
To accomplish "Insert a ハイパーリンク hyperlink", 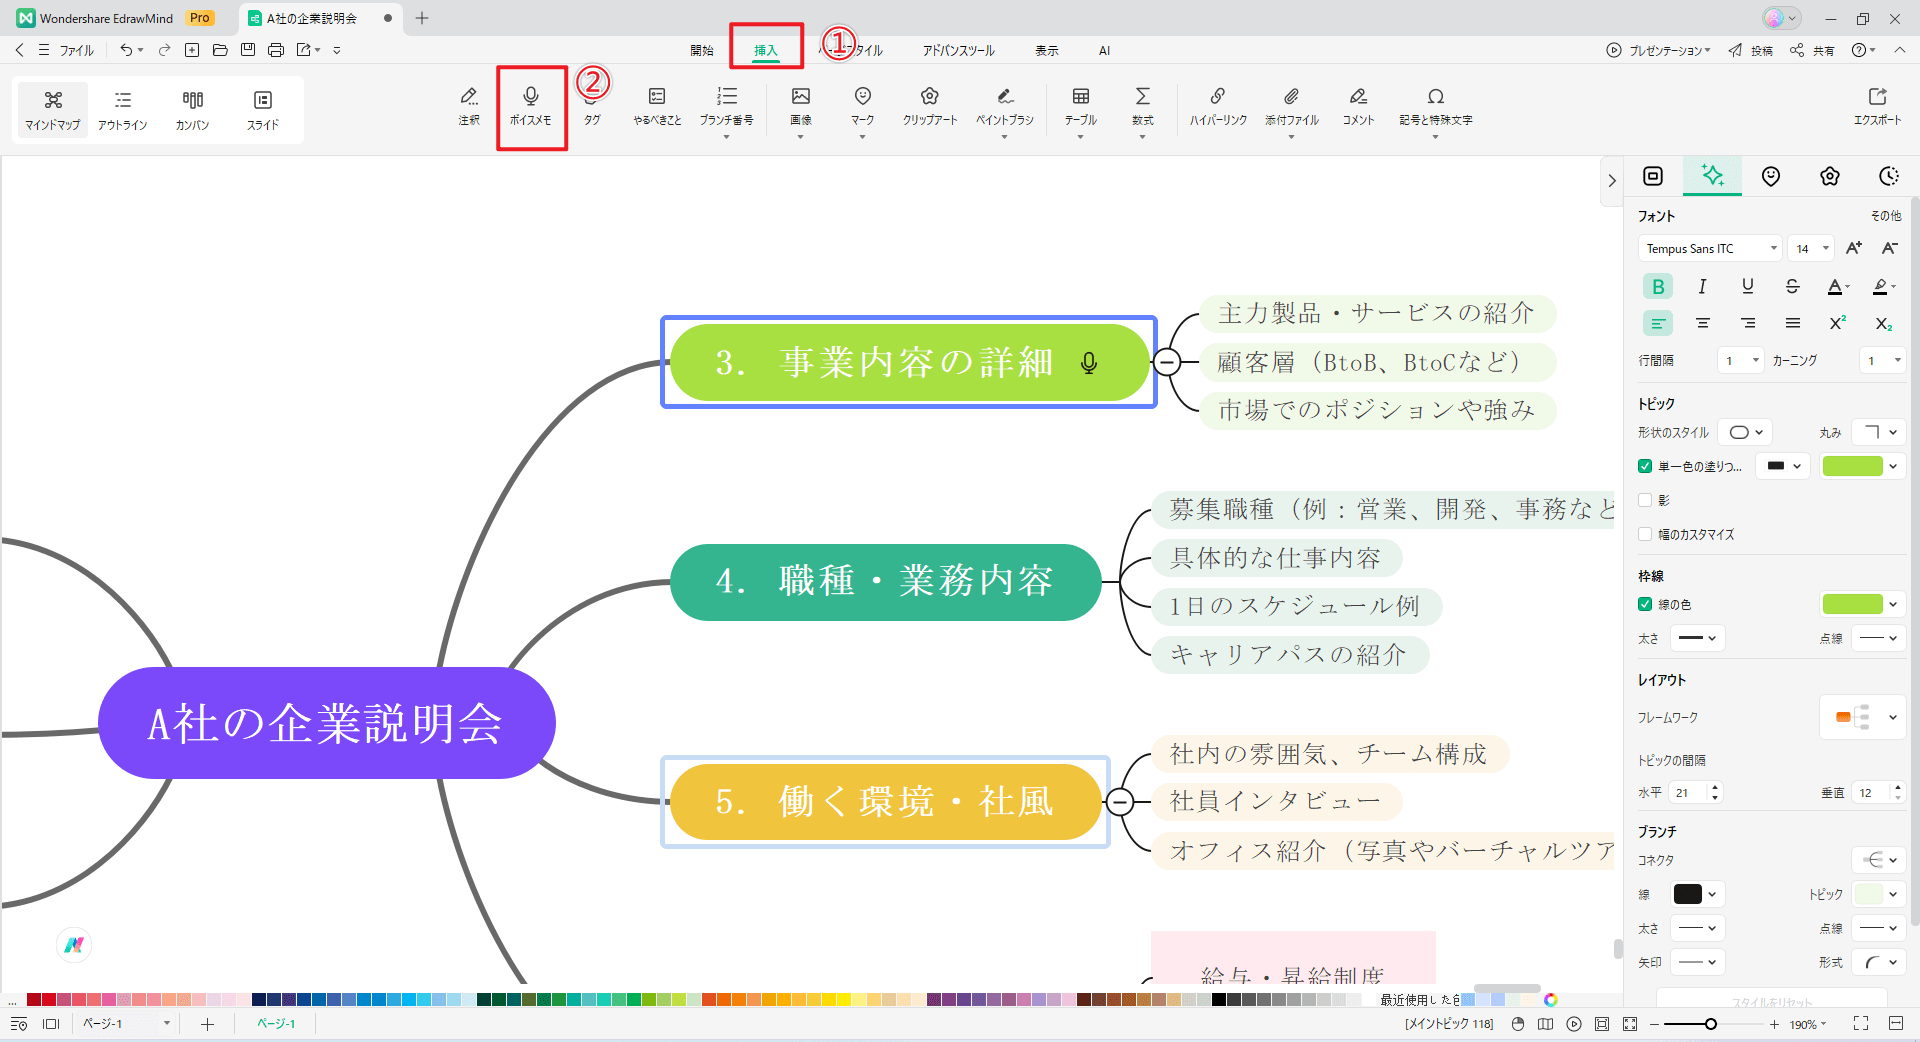I will point(1218,105).
